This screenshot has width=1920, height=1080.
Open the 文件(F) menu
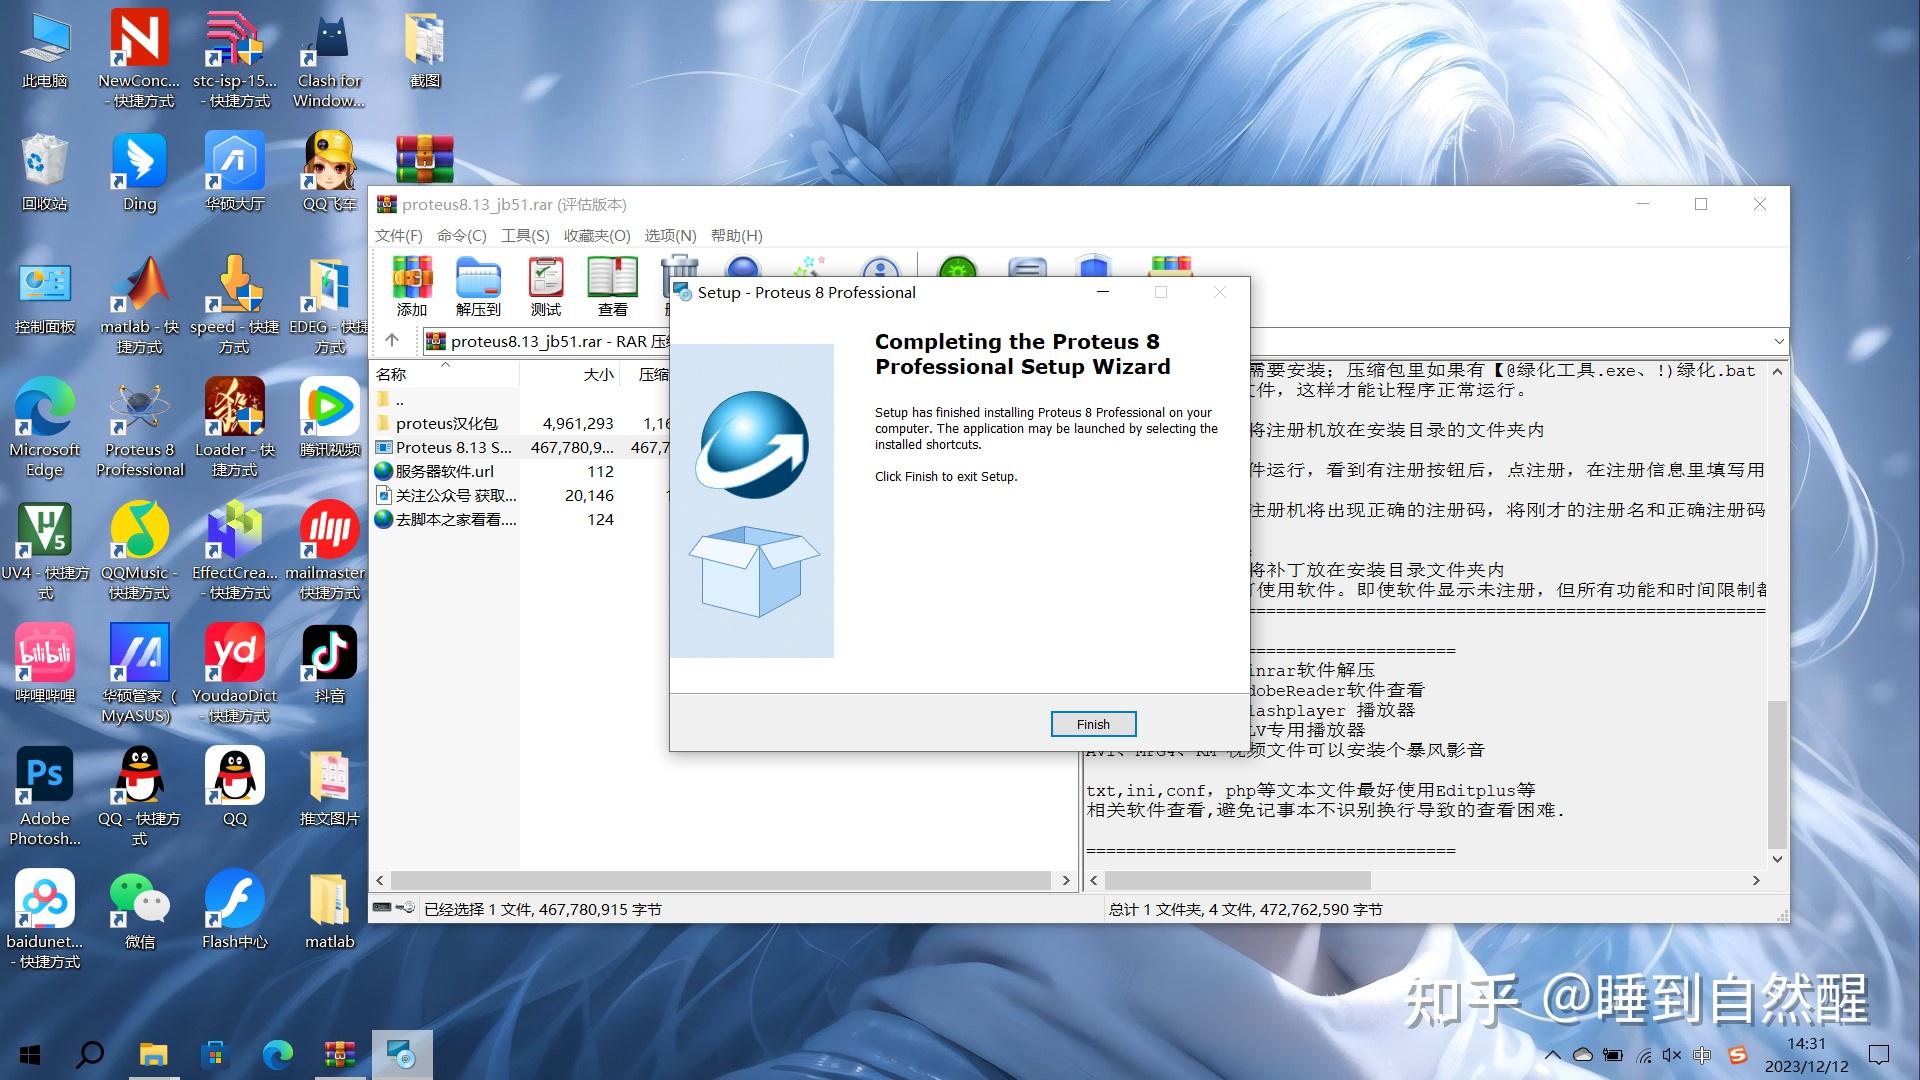(398, 236)
